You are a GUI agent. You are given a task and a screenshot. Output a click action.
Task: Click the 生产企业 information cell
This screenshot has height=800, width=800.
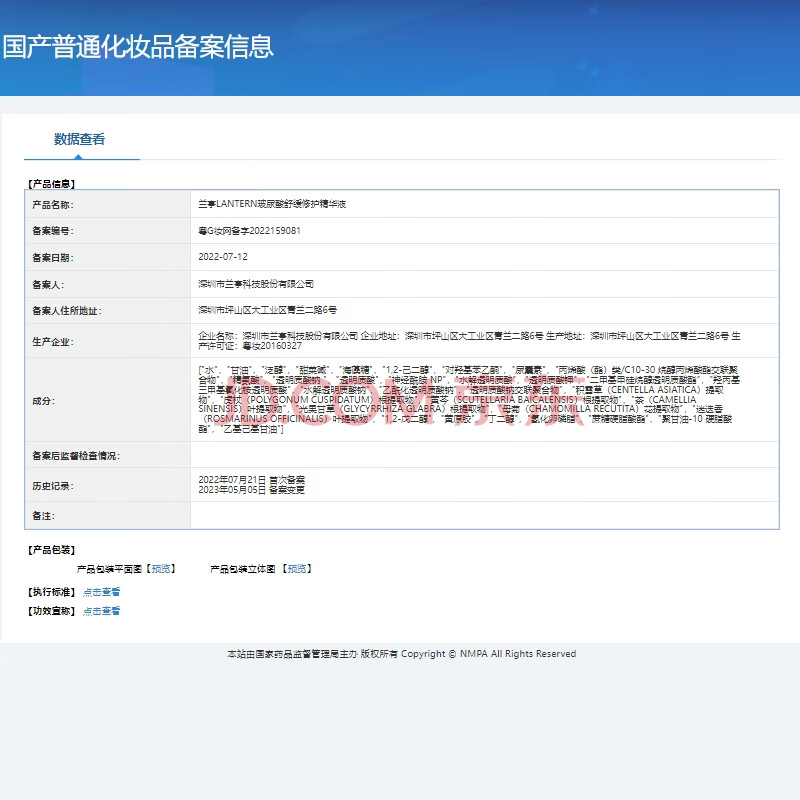[x=484, y=340]
